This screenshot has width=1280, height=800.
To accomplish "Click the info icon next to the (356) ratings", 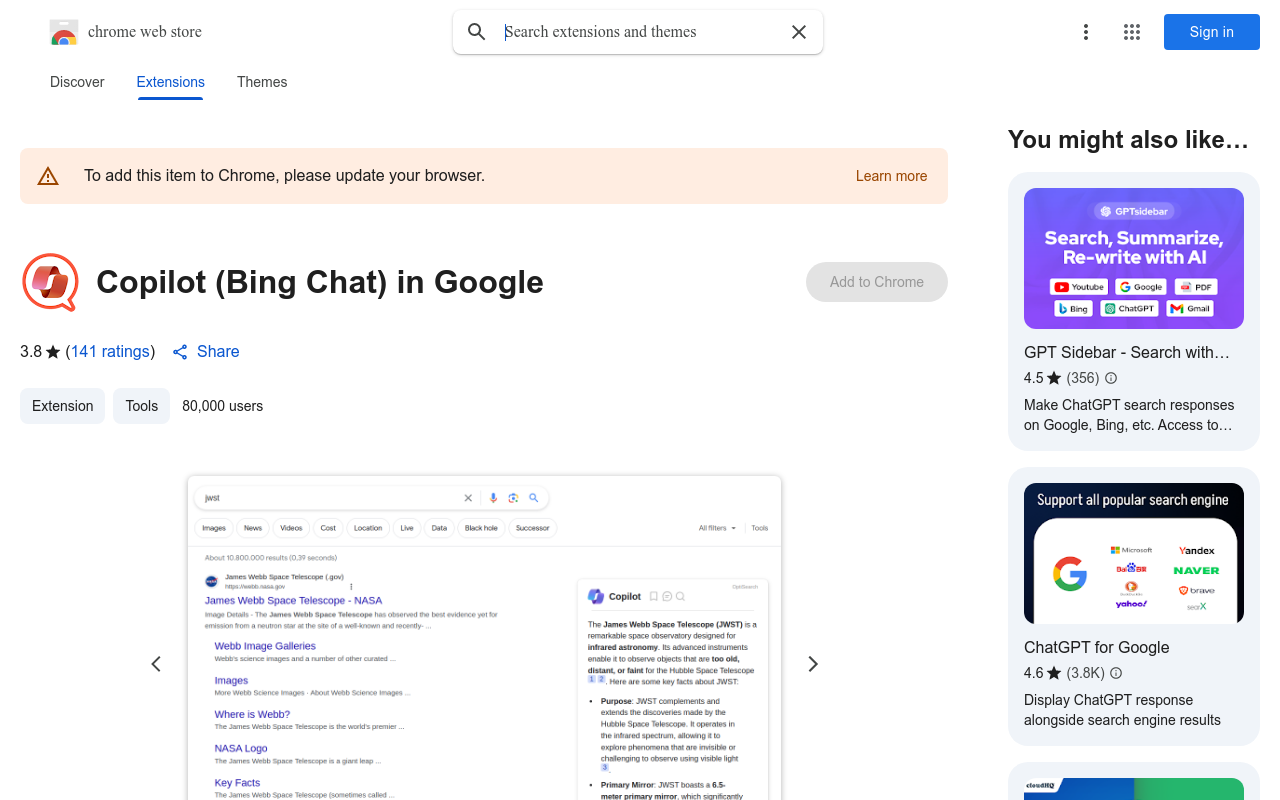I will click(x=1111, y=378).
